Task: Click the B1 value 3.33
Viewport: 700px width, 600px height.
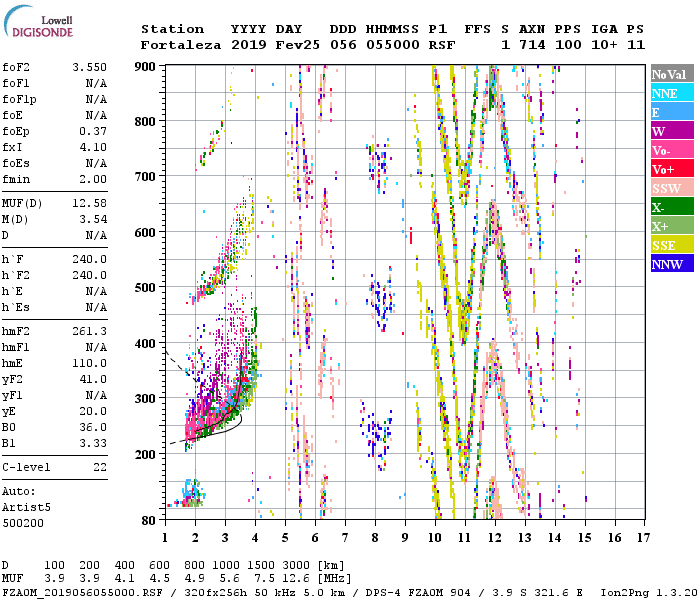Action: 93,443
